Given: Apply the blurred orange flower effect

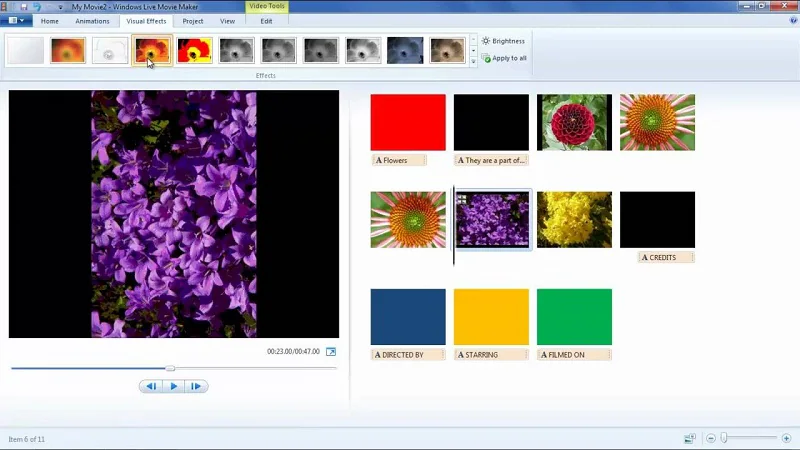Looking at the screenshot, I should click(x=68, y=51).
